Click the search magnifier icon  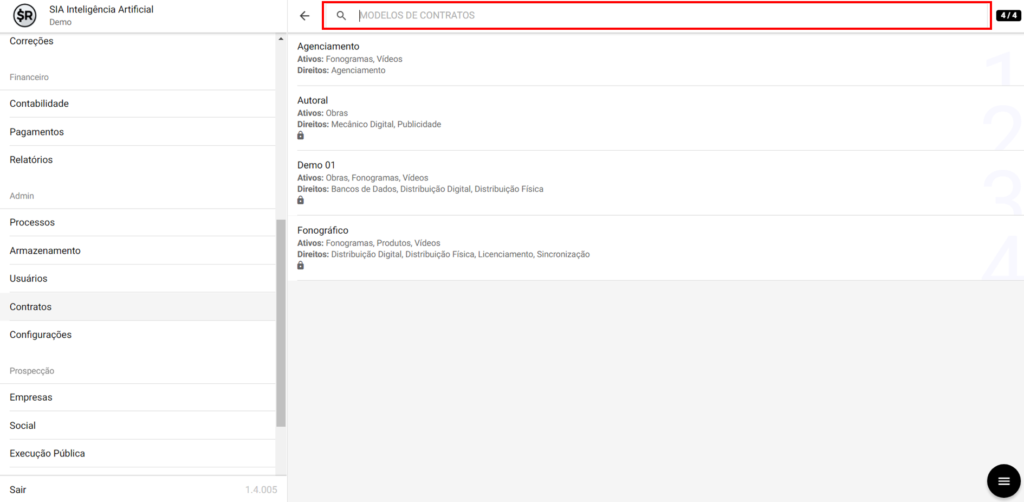[x=341, y=16]
